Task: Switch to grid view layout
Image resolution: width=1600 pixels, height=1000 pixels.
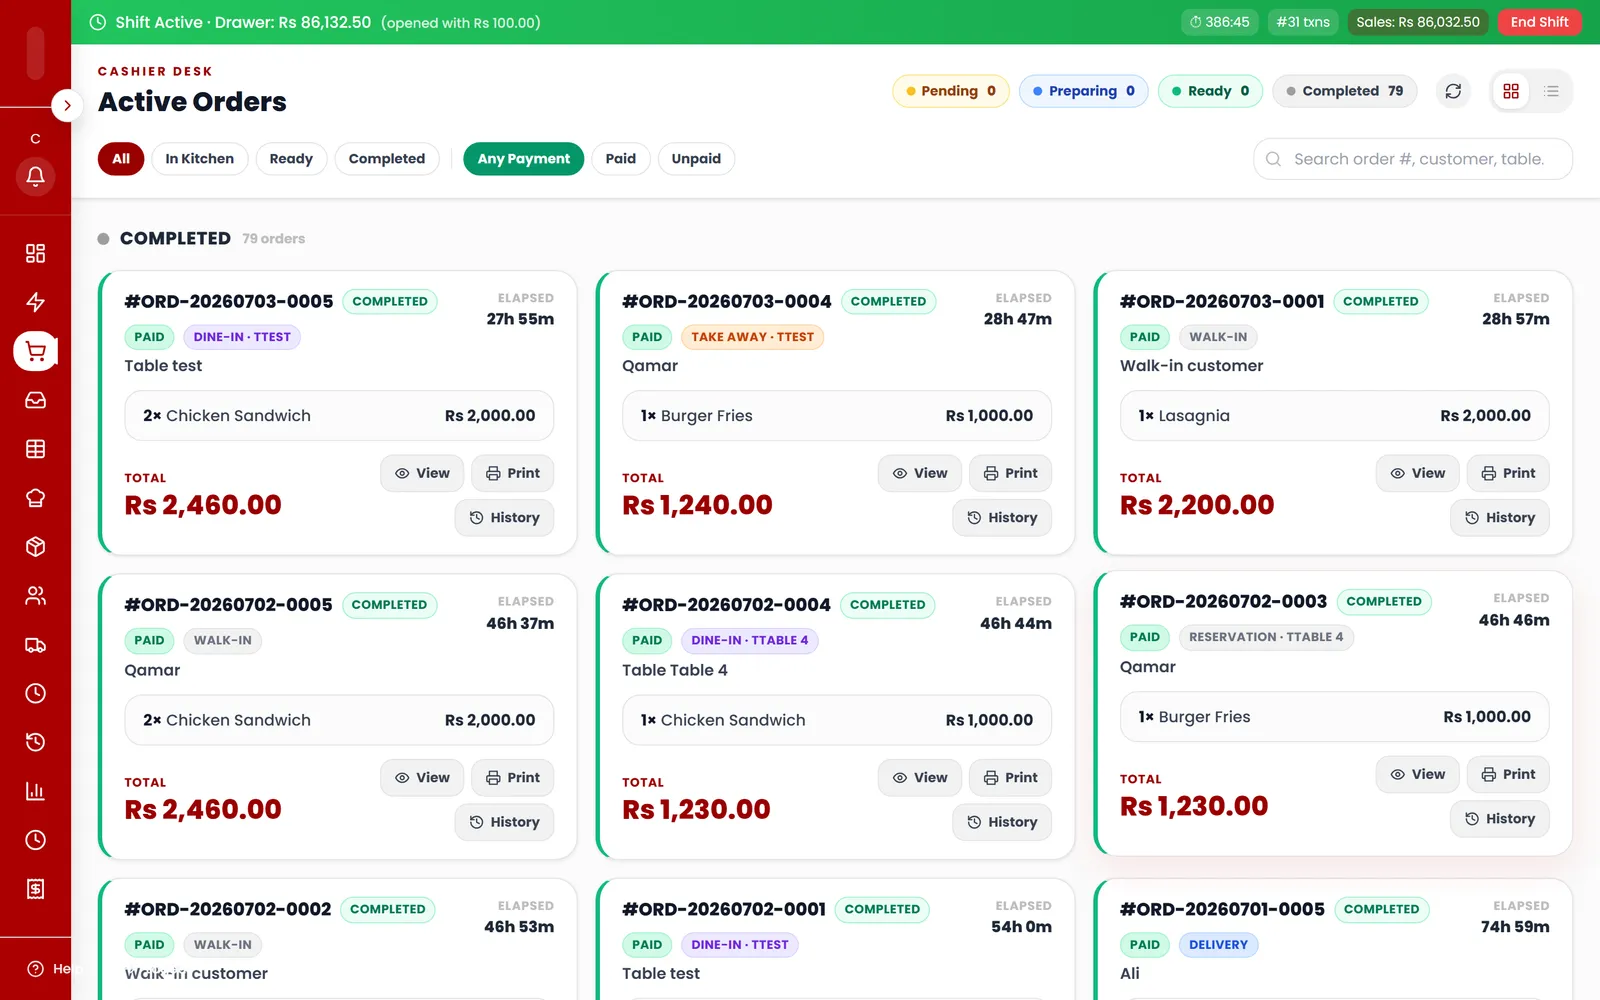Action: (1511, 91)
